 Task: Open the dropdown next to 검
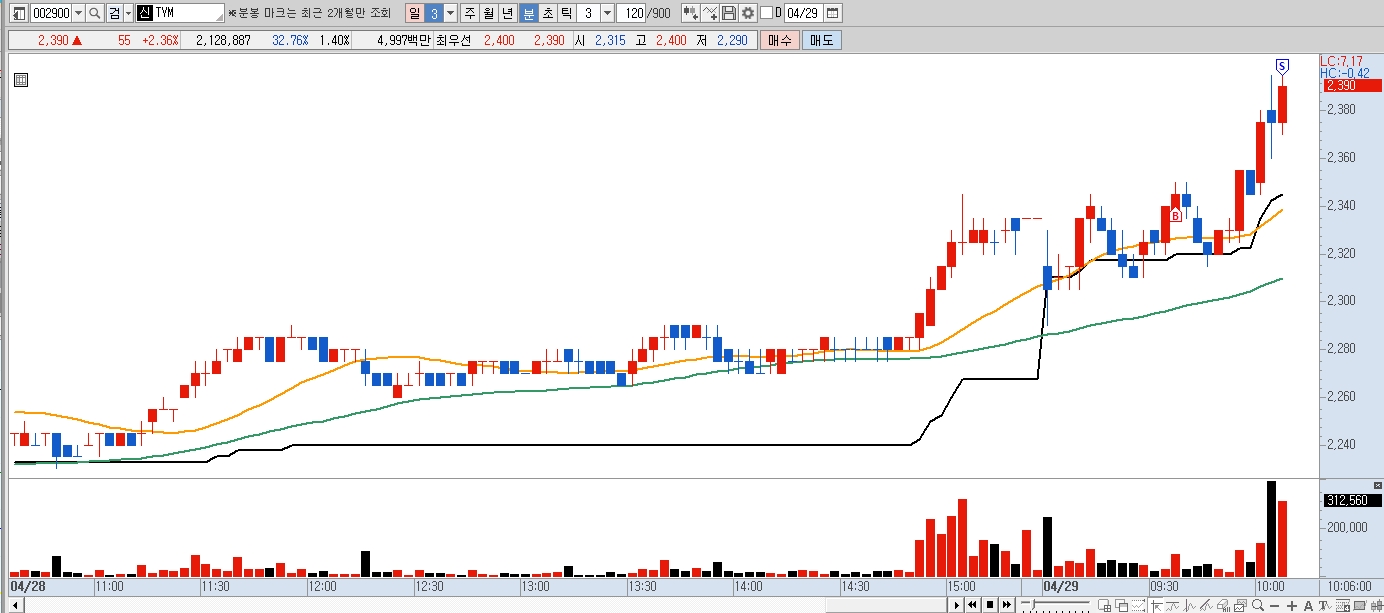(128, 13)
